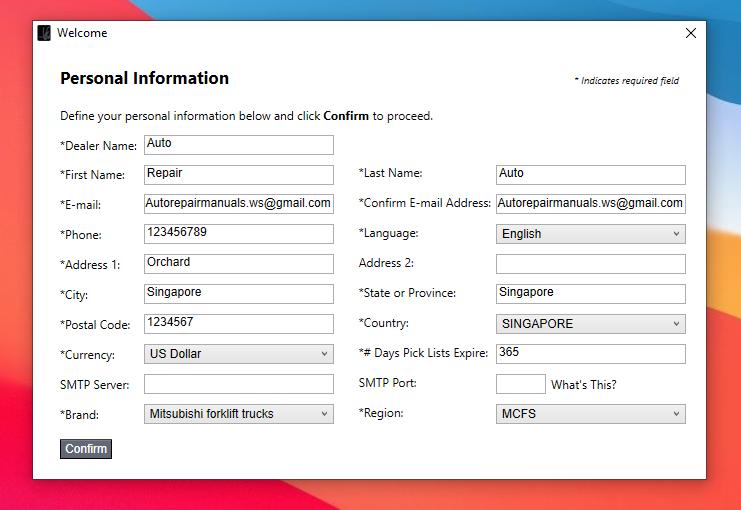Open the Region dropdown showing MCFS
The width and height of the screenshot is (741, 510).
tap(591, 414)
